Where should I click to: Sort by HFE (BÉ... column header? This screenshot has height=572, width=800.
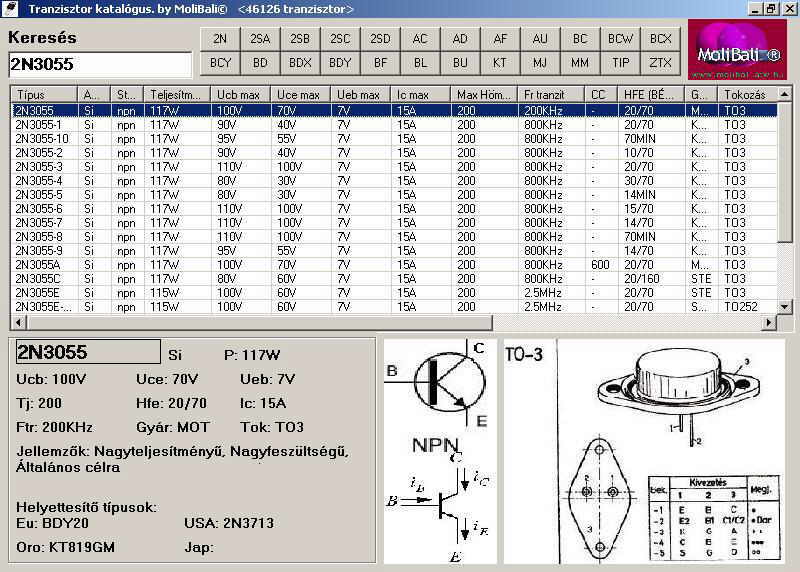[x=651, y=94]
